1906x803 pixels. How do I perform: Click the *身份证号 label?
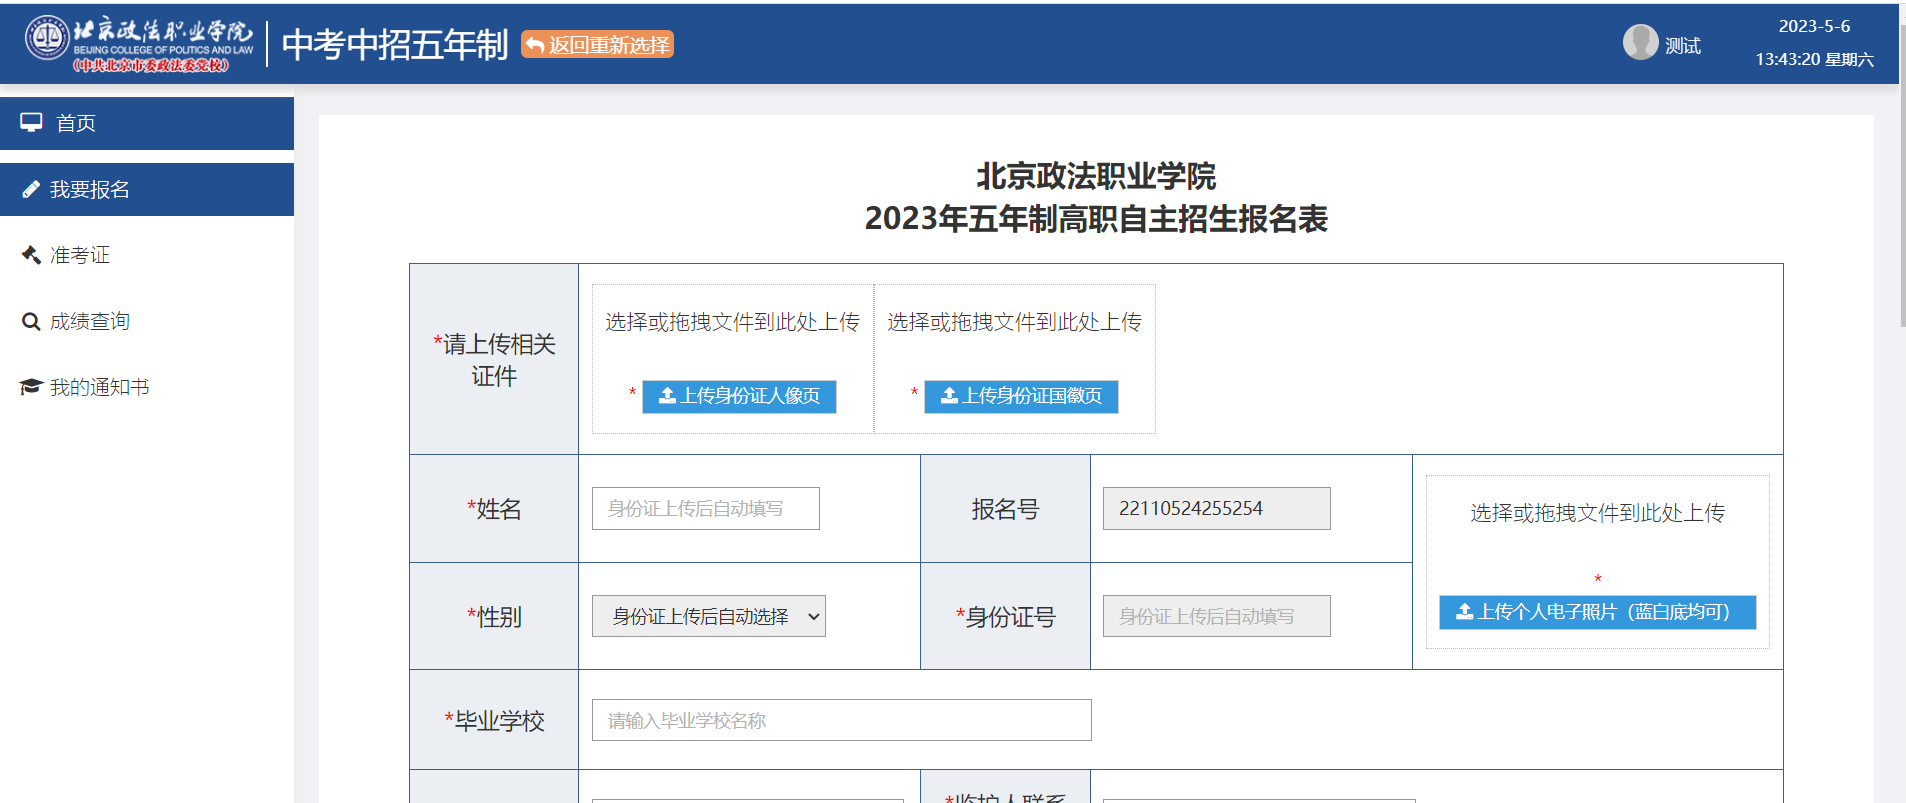tap(1005, 617)
